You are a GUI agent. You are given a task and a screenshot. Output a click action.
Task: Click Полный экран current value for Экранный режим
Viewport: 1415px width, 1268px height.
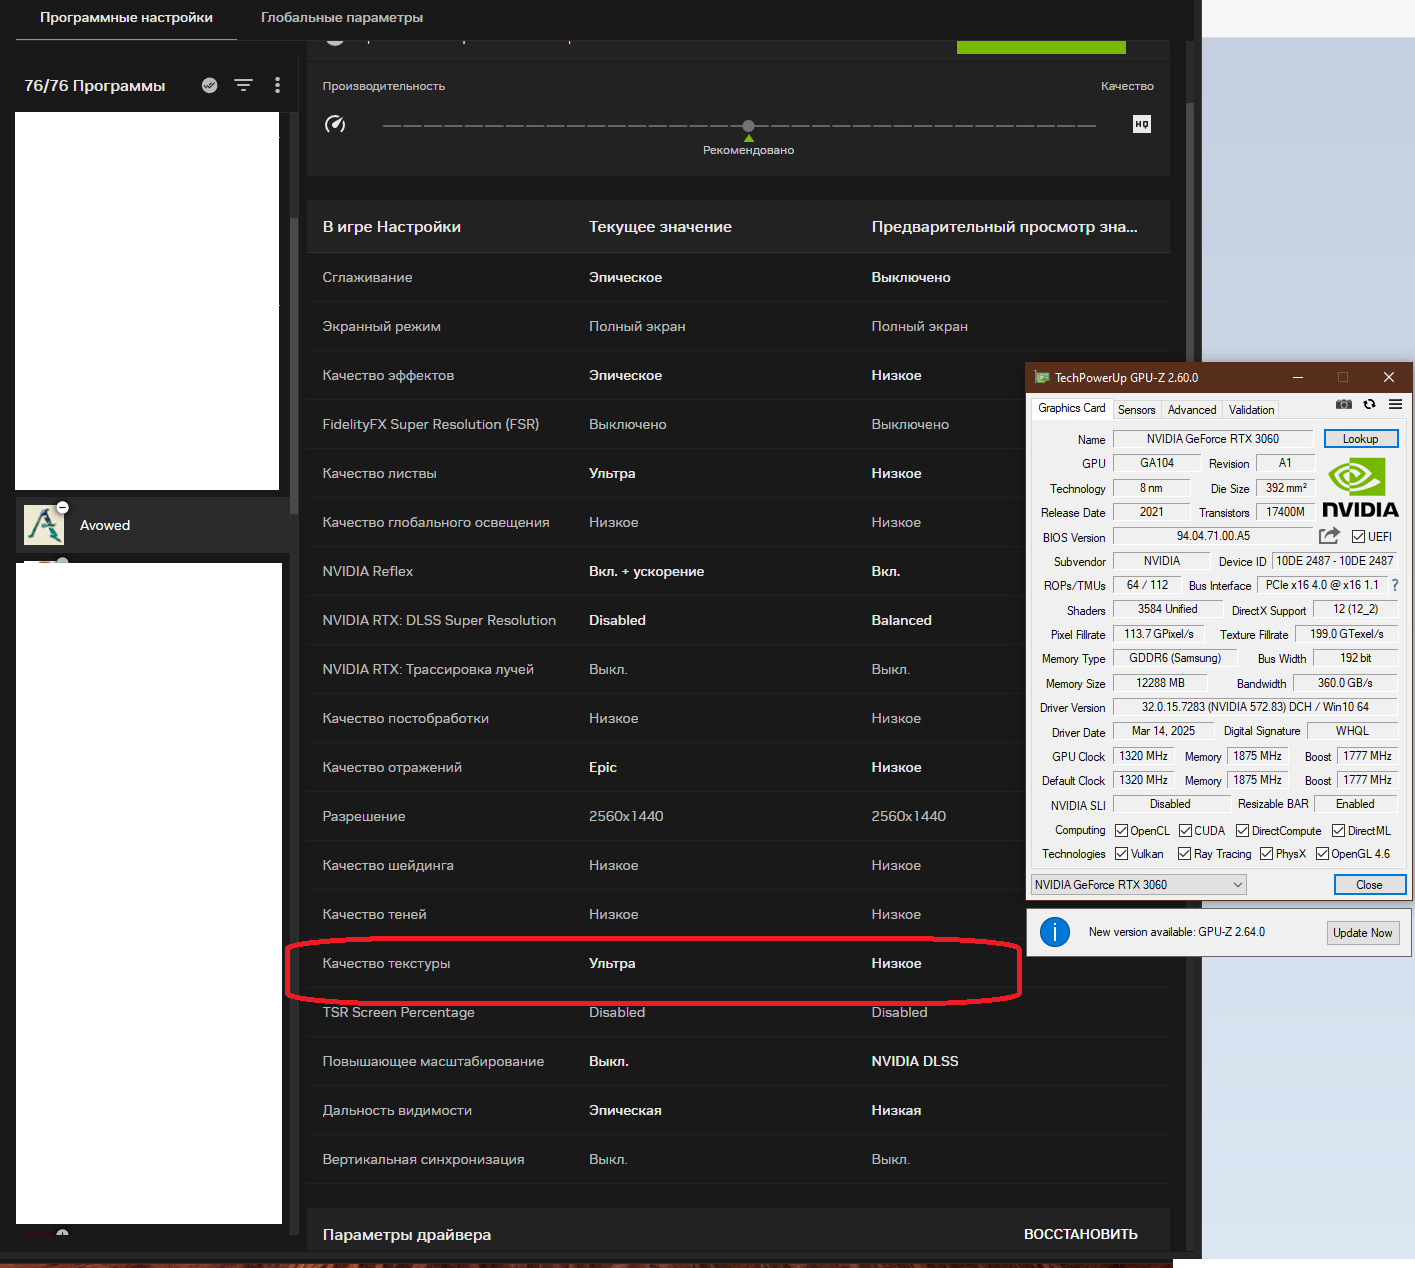pyautogui.click(x=637, y=326)
